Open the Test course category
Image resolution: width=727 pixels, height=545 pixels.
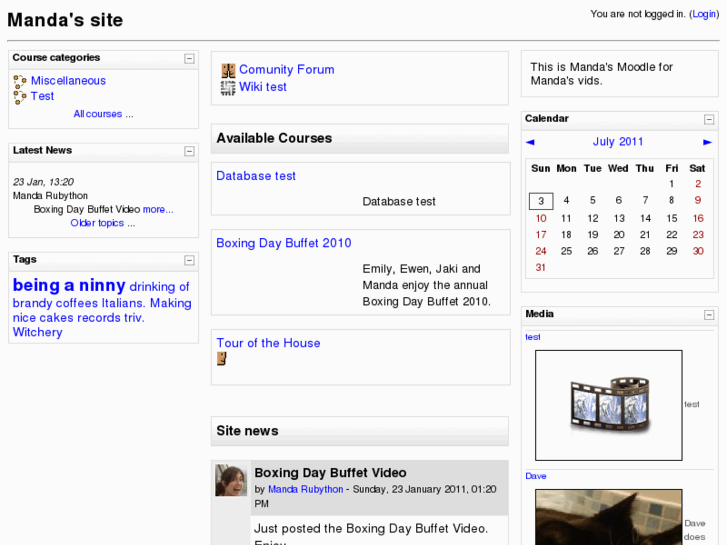pyautogui.click(x=42, y=96)
